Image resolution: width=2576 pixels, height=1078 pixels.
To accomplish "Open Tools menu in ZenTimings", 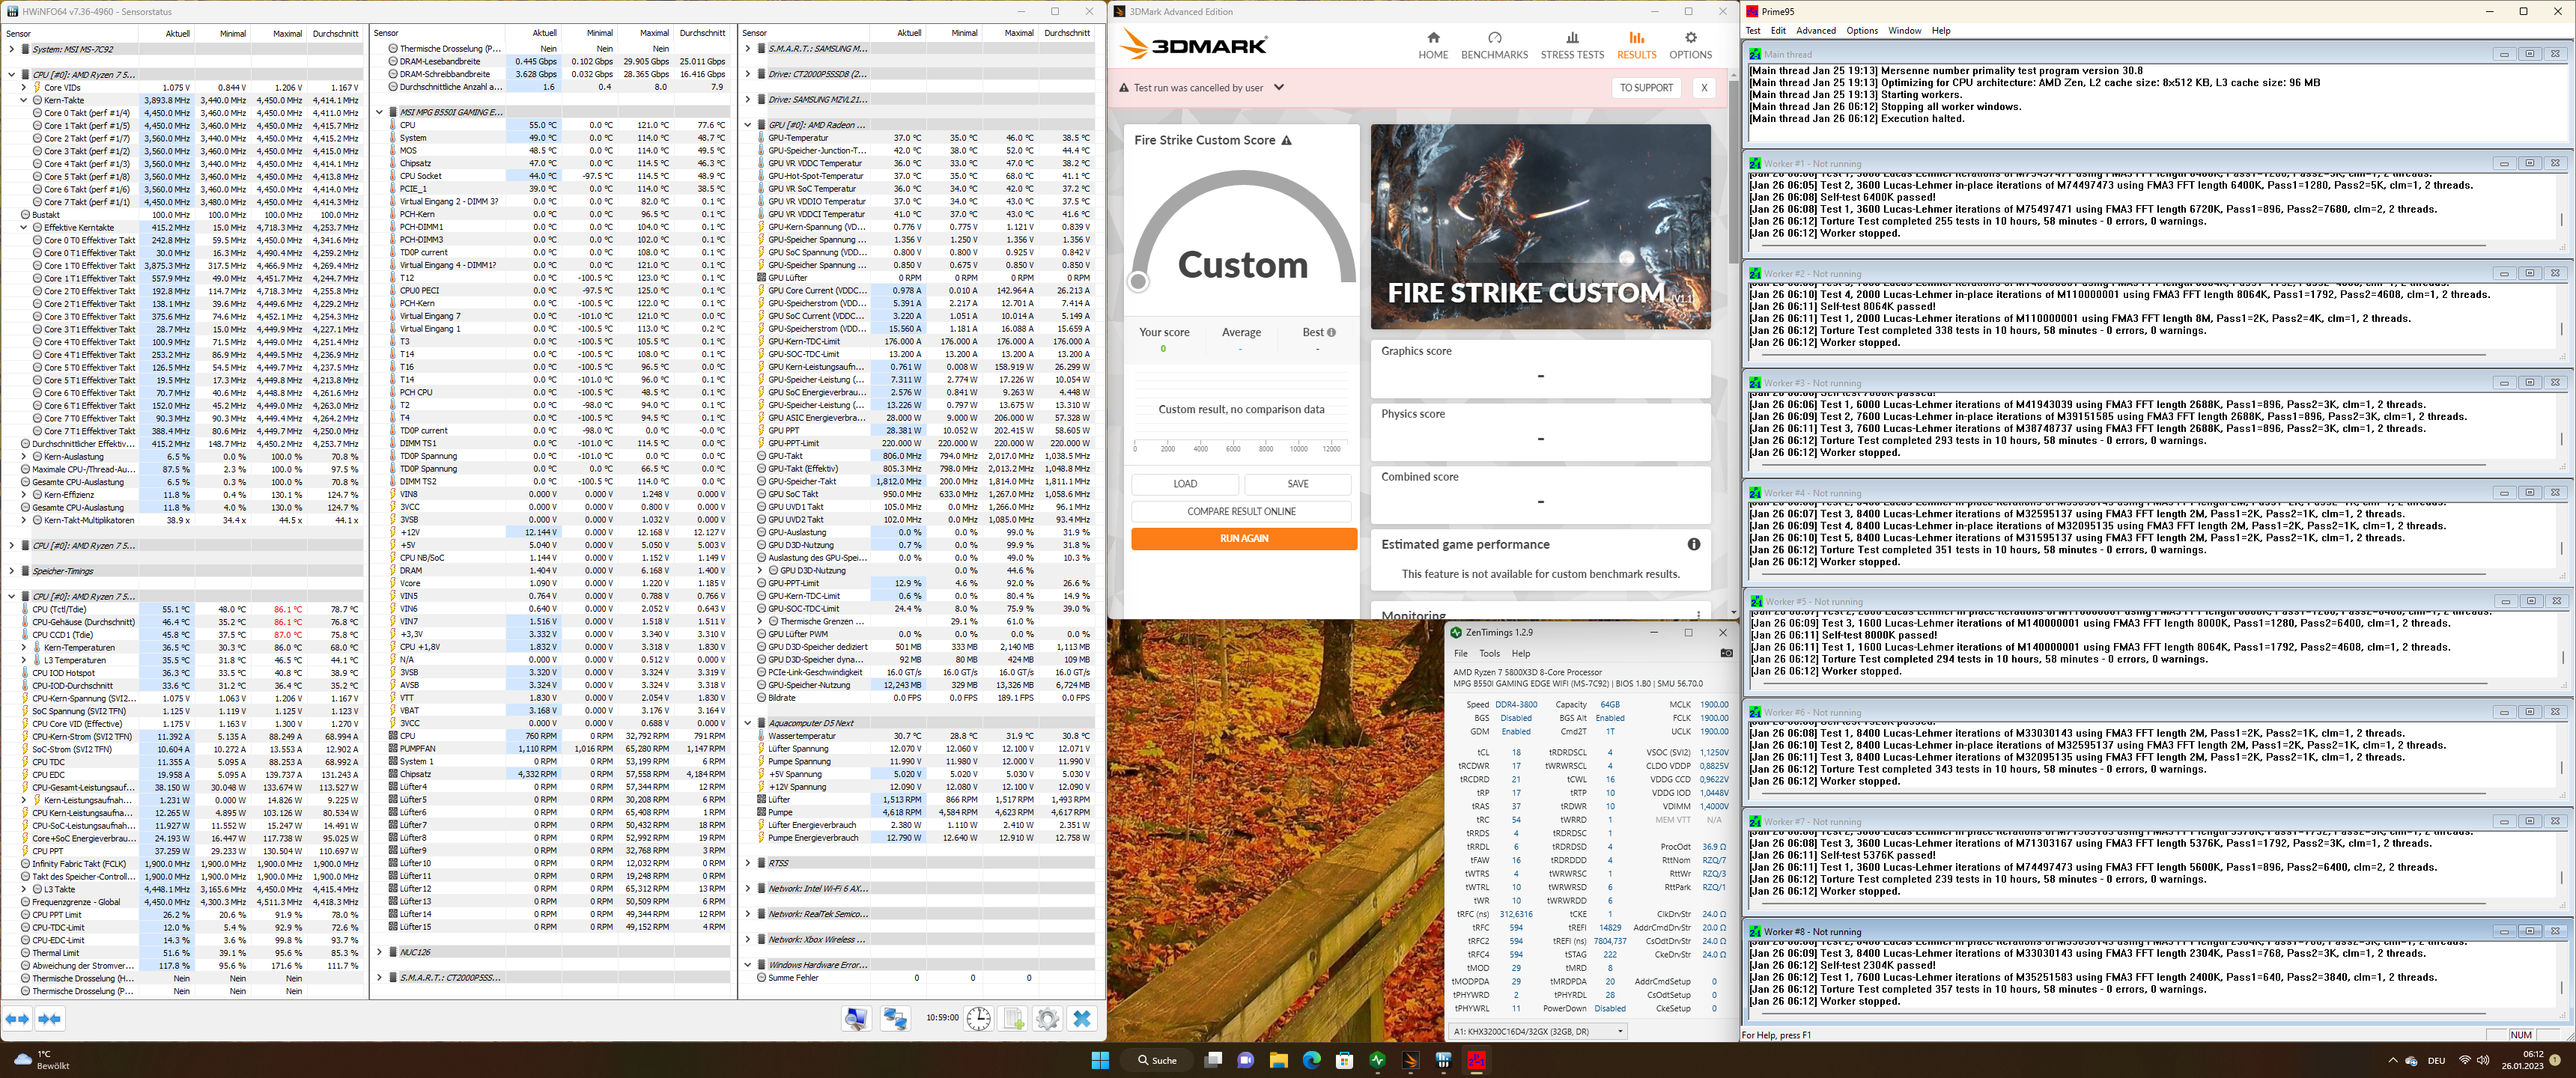I will point(1489,653).
